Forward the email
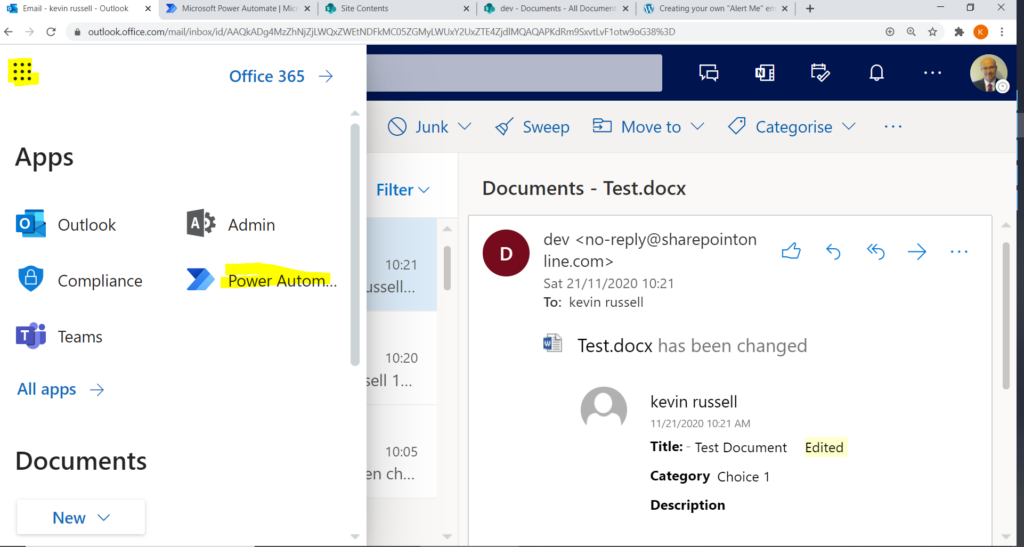This screenshot has height=547, width=1024. 917,251
